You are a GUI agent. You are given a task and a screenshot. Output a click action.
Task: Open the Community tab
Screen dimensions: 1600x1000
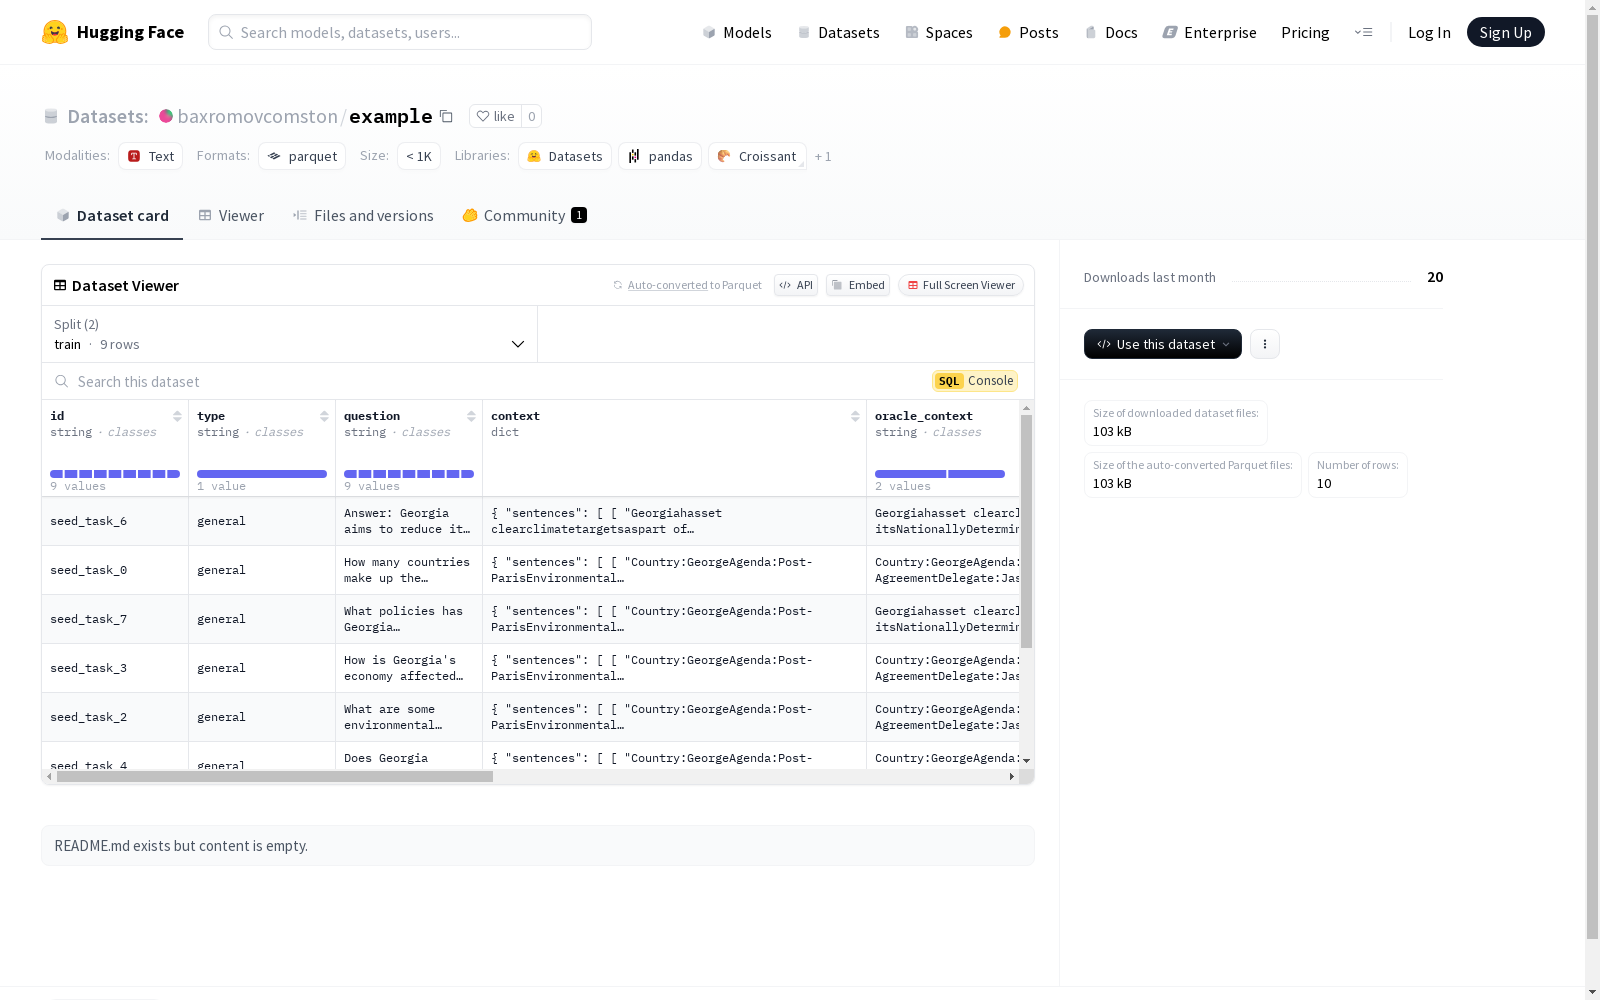click(524, 216)
